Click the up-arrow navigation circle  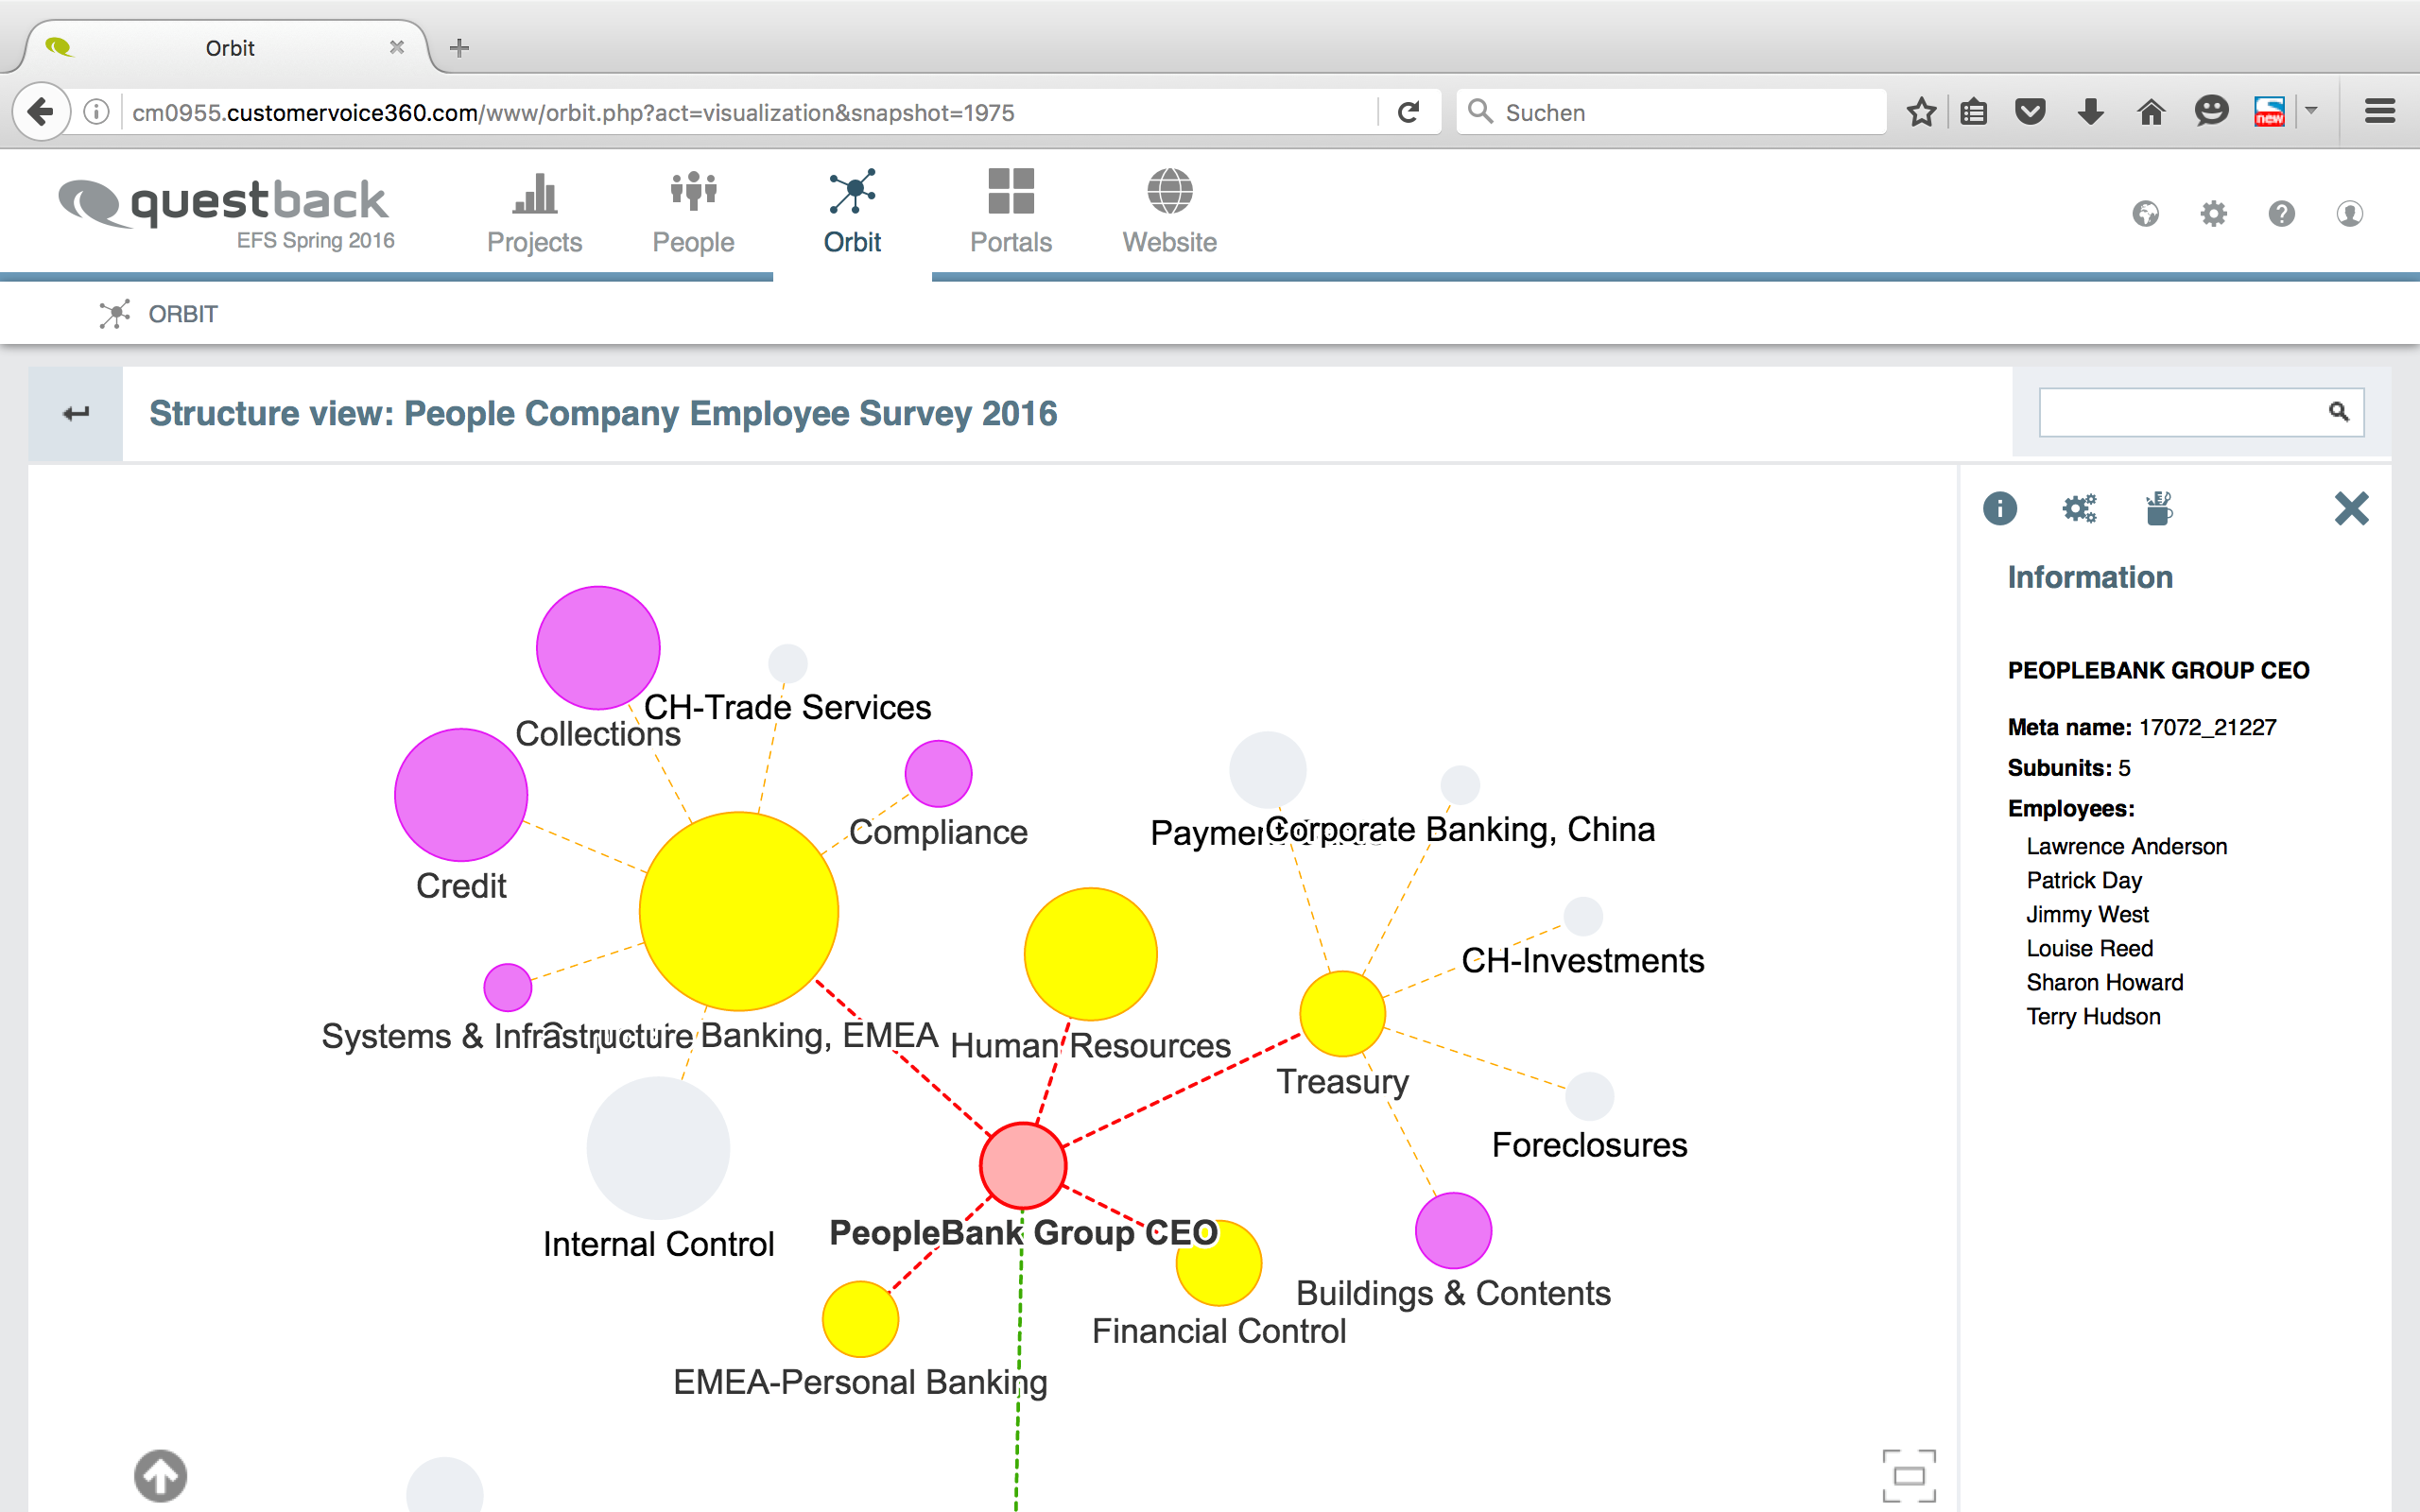(160, 1475)
